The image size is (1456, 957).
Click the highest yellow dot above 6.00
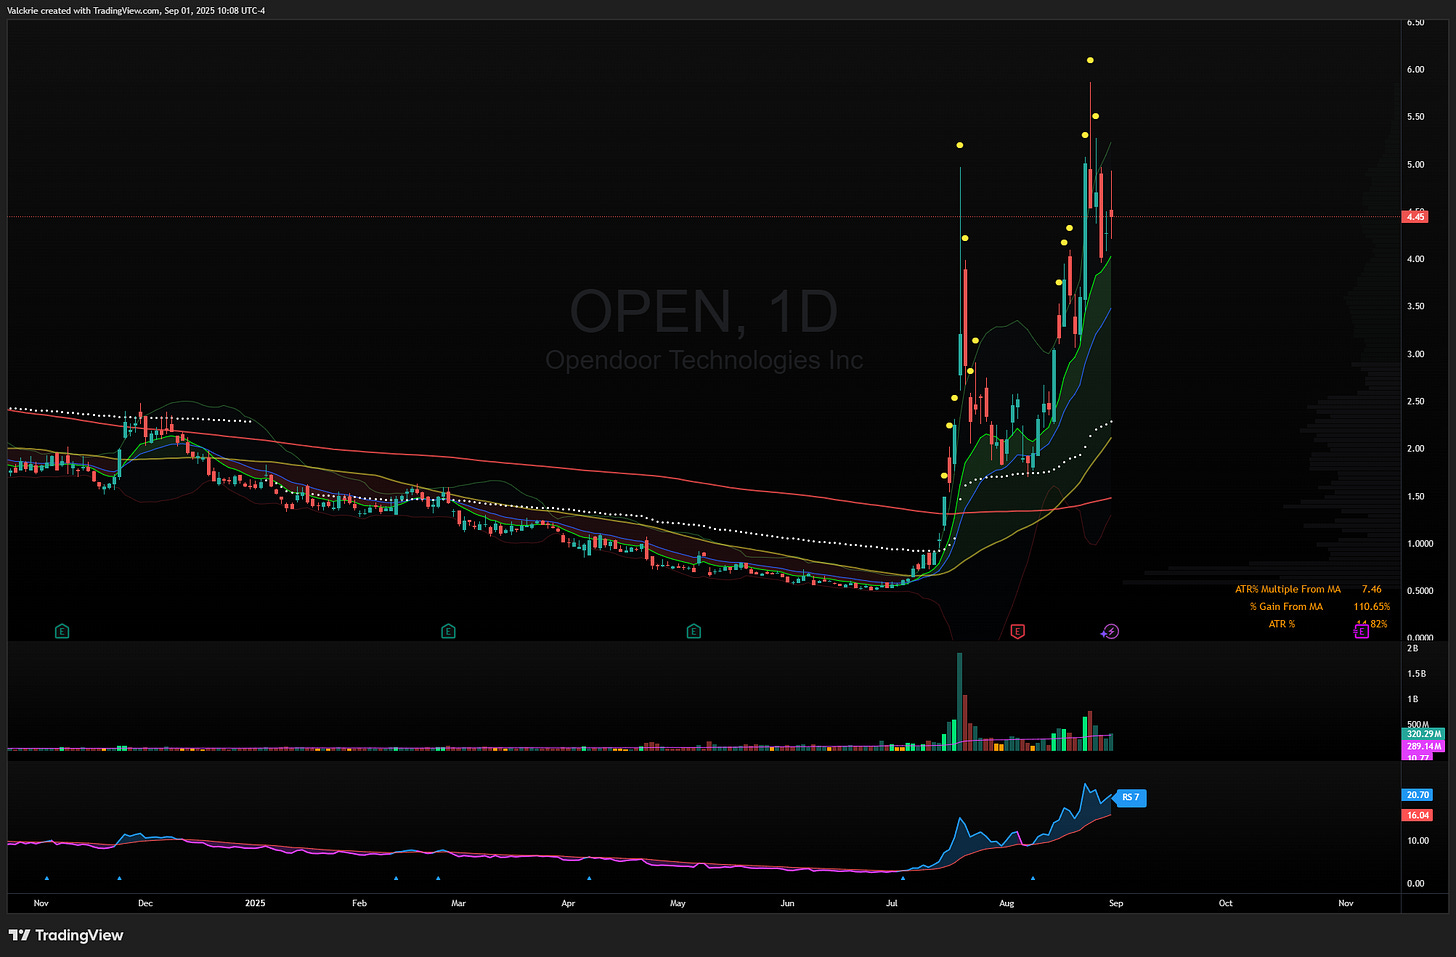click(1090, 61)
